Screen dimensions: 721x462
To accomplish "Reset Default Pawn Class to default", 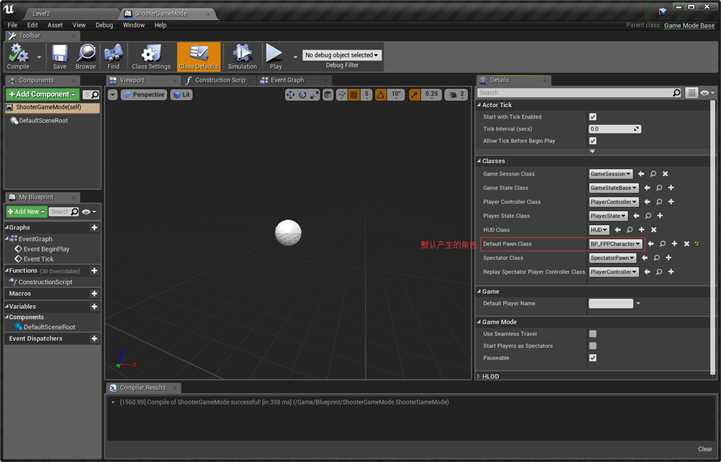I will point(697,244).
